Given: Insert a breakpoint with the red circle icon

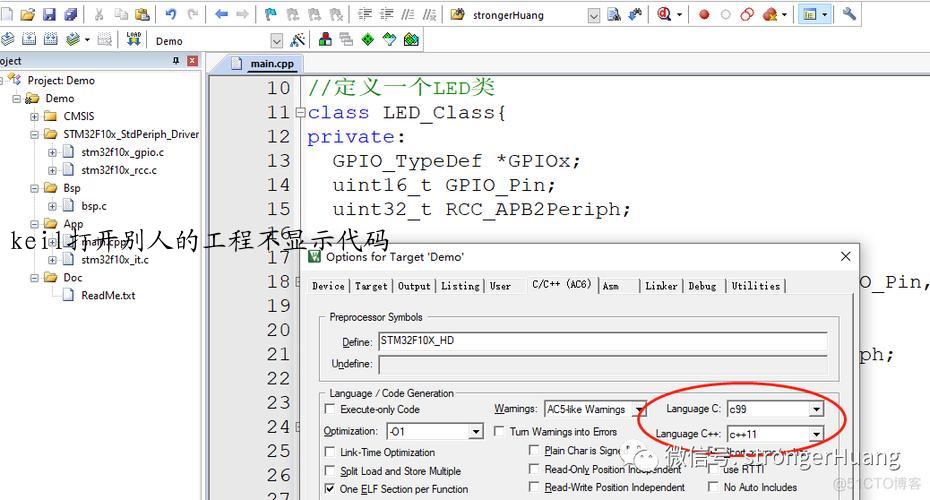Looking at the screenshot, I should tap(704, 14).
